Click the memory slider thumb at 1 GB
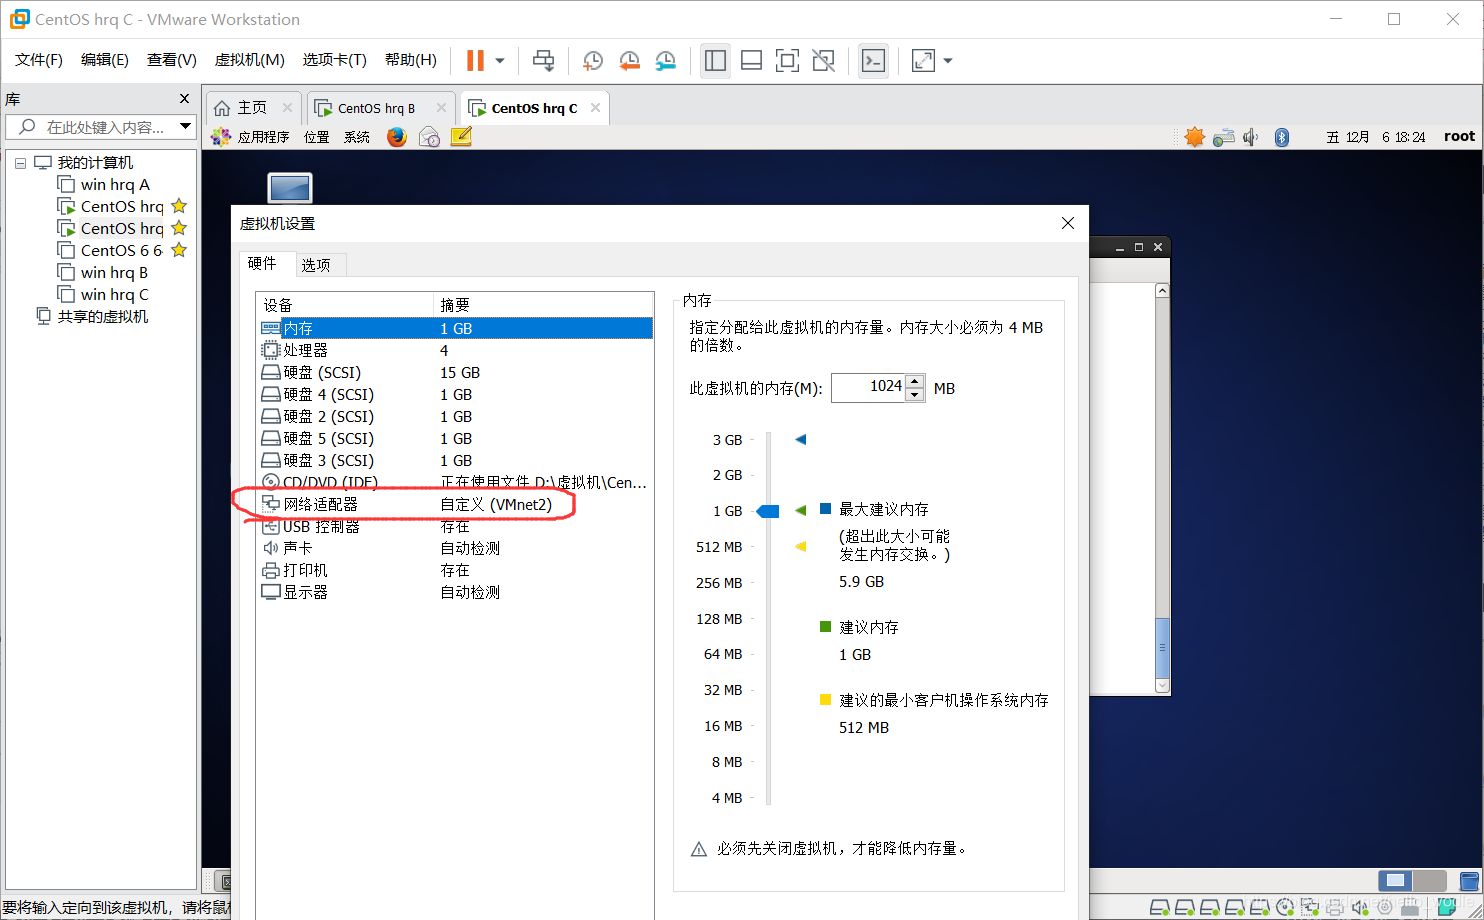This screenshot has width=1484, height=920. click(x=768, y=511)
